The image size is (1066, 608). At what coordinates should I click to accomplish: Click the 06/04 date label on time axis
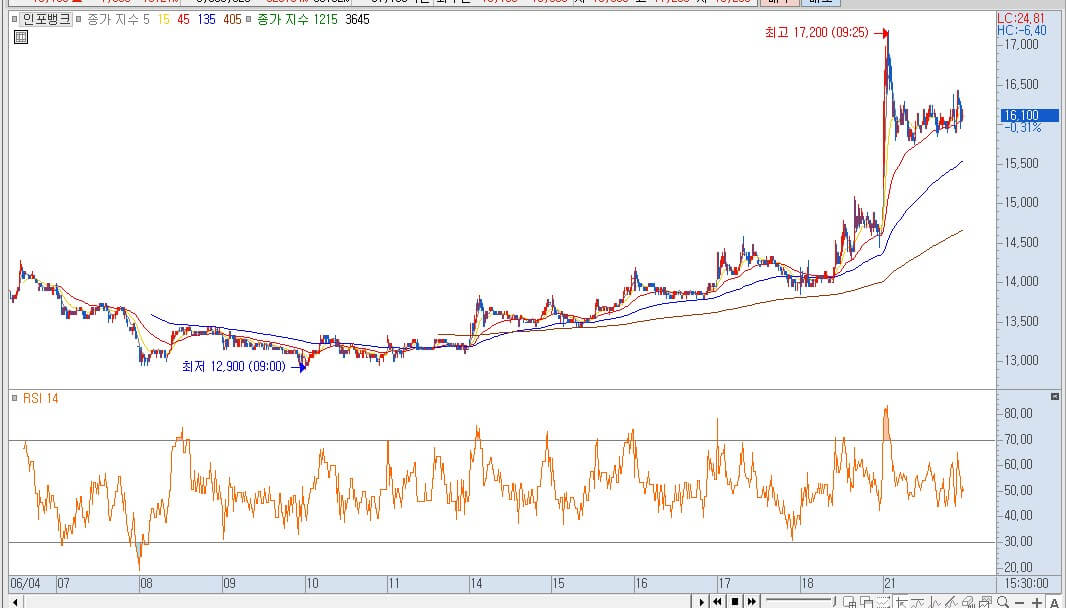[x=25, y=584]
